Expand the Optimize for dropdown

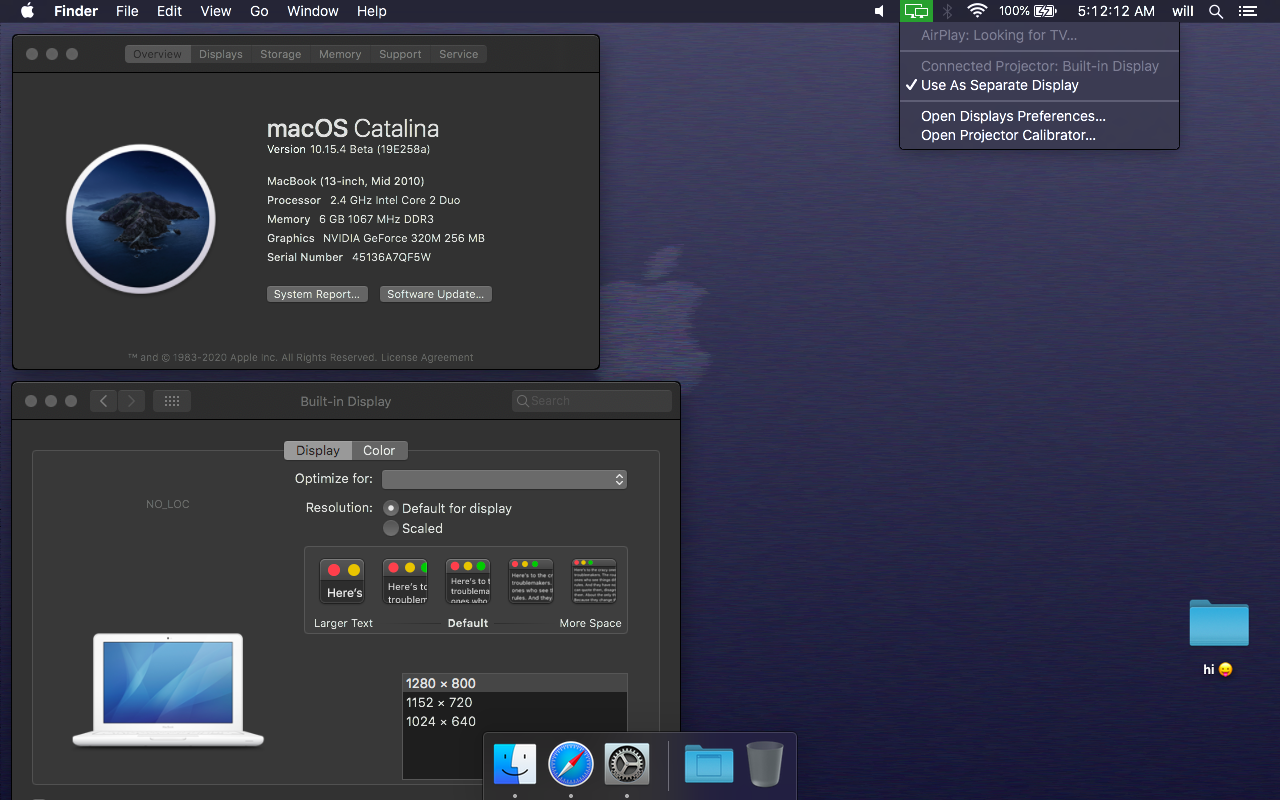[505, 479]
